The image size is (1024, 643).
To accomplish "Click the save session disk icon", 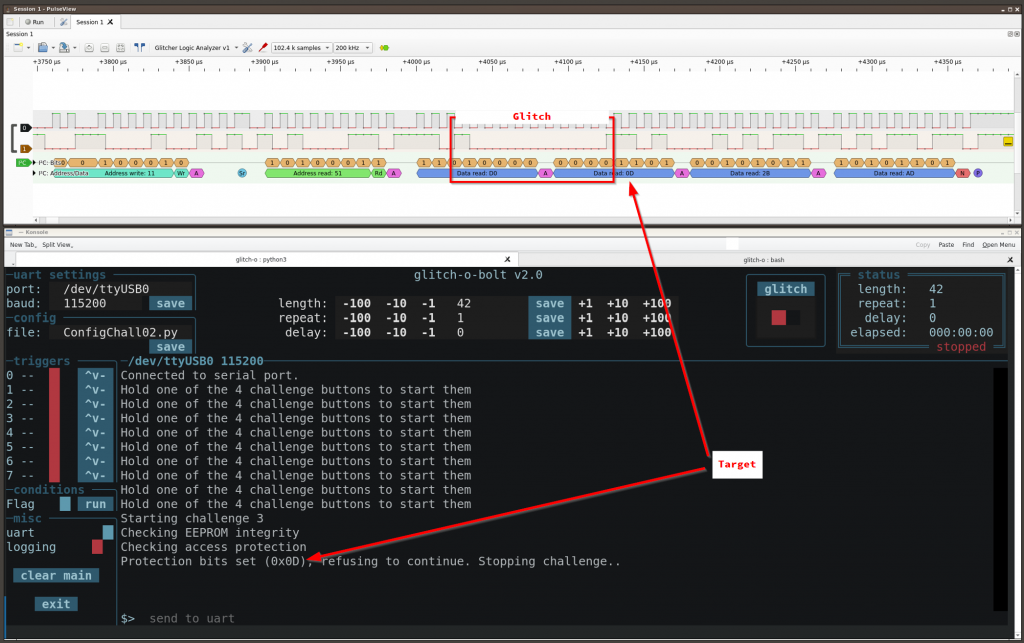I will (63, 47).
